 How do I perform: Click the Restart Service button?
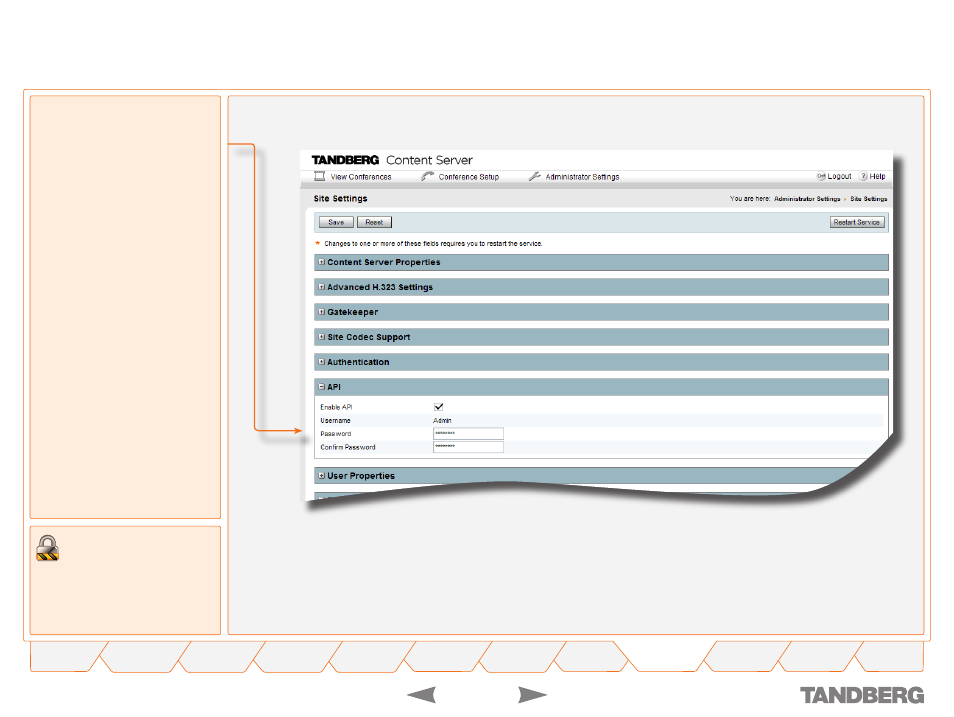coord(857,222)
